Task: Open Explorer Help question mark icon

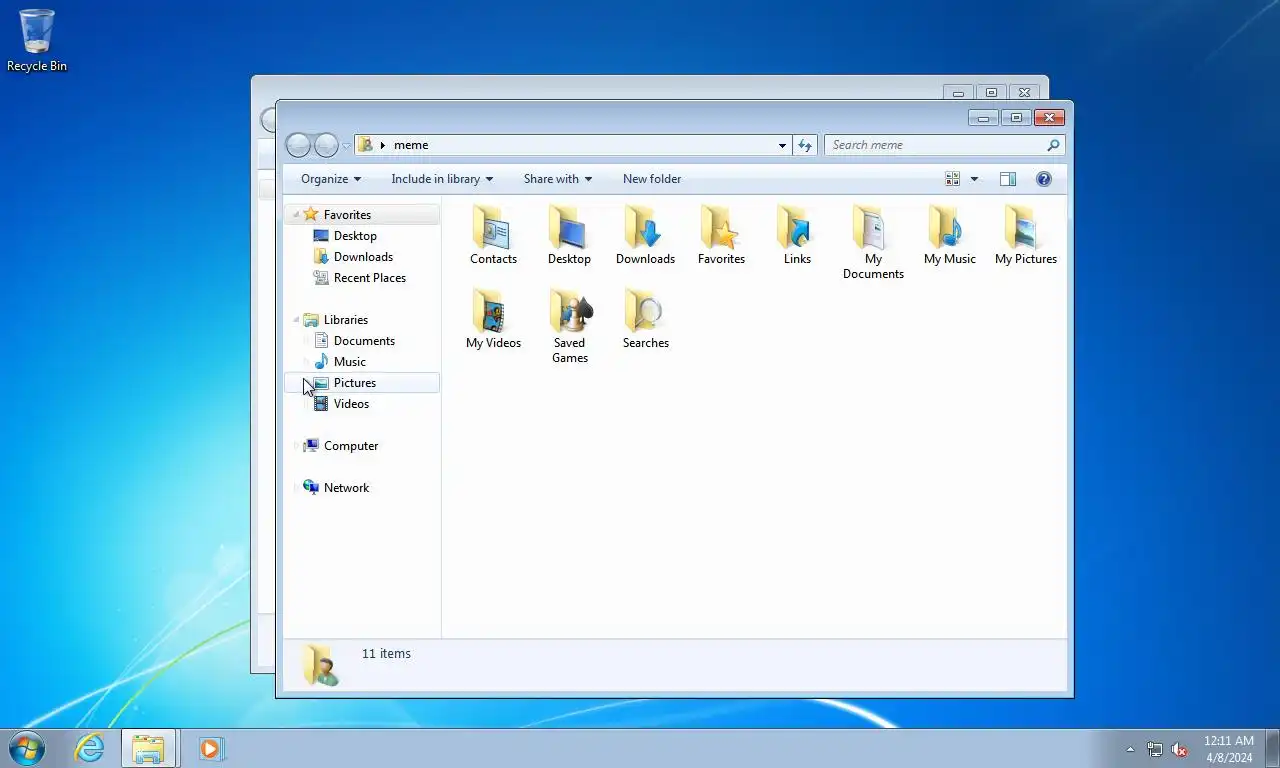Action: pos(1044,179)
